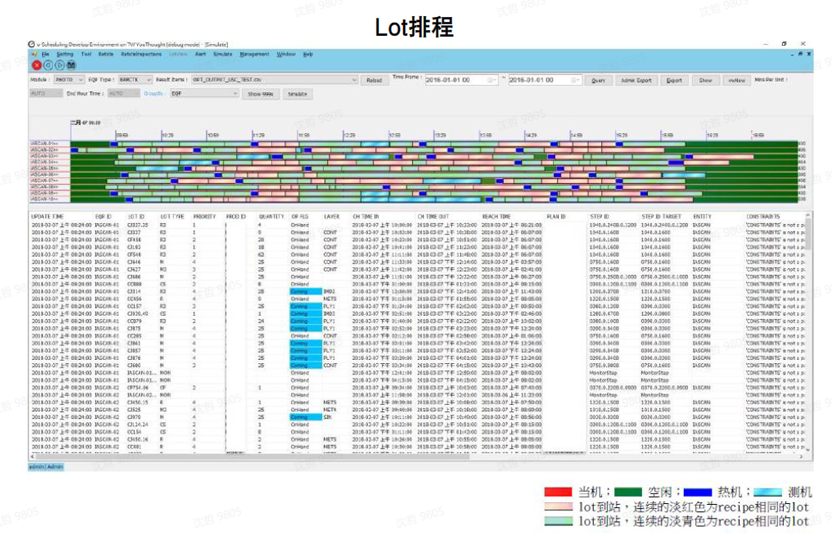Viewport: 832px width, 543px height.
Task: Expand the GroupBy dropdown showing EQP
Action: (204, 93)
